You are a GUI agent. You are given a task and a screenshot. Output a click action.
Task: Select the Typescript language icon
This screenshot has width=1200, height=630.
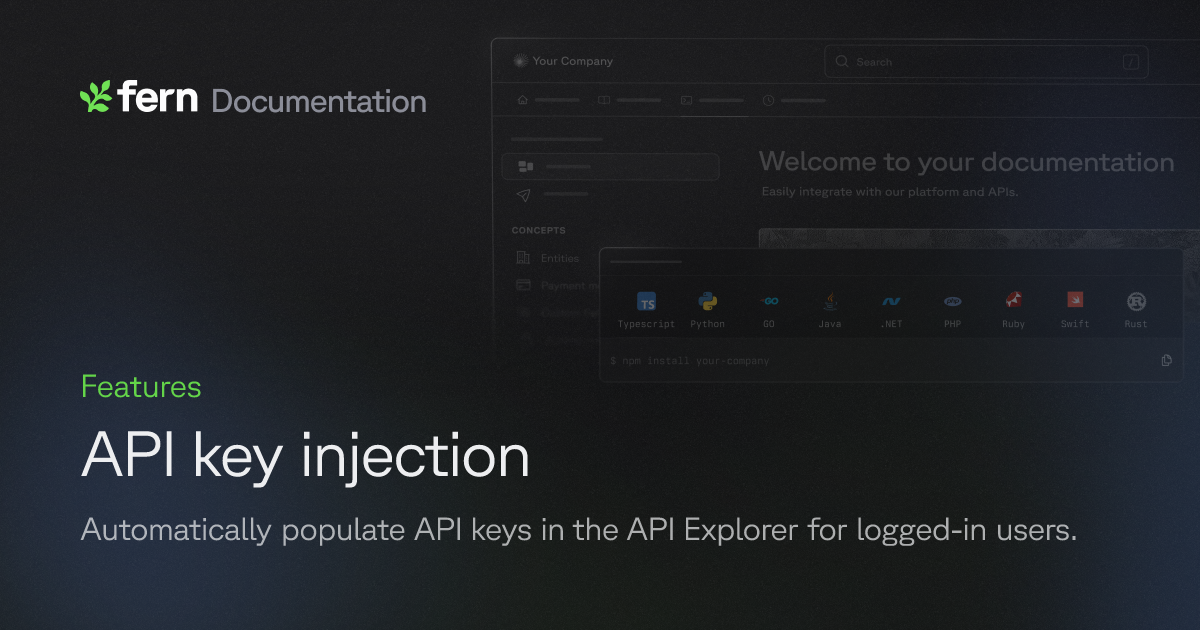point(647,303)
